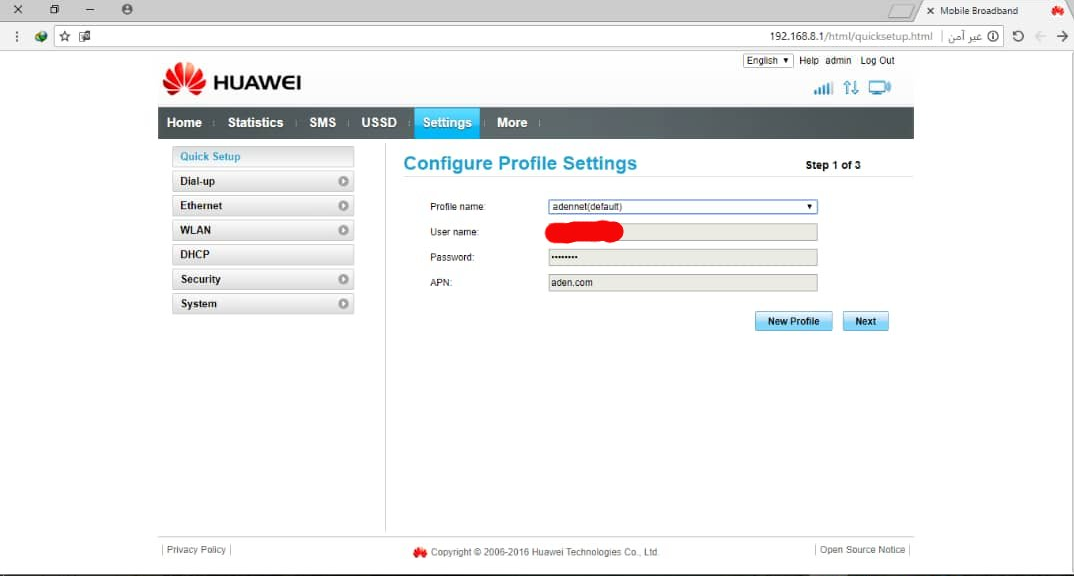Expand the Dial-up sidebar section
The width and height of the screenshot is (1074, 576).
coord(263,181)
